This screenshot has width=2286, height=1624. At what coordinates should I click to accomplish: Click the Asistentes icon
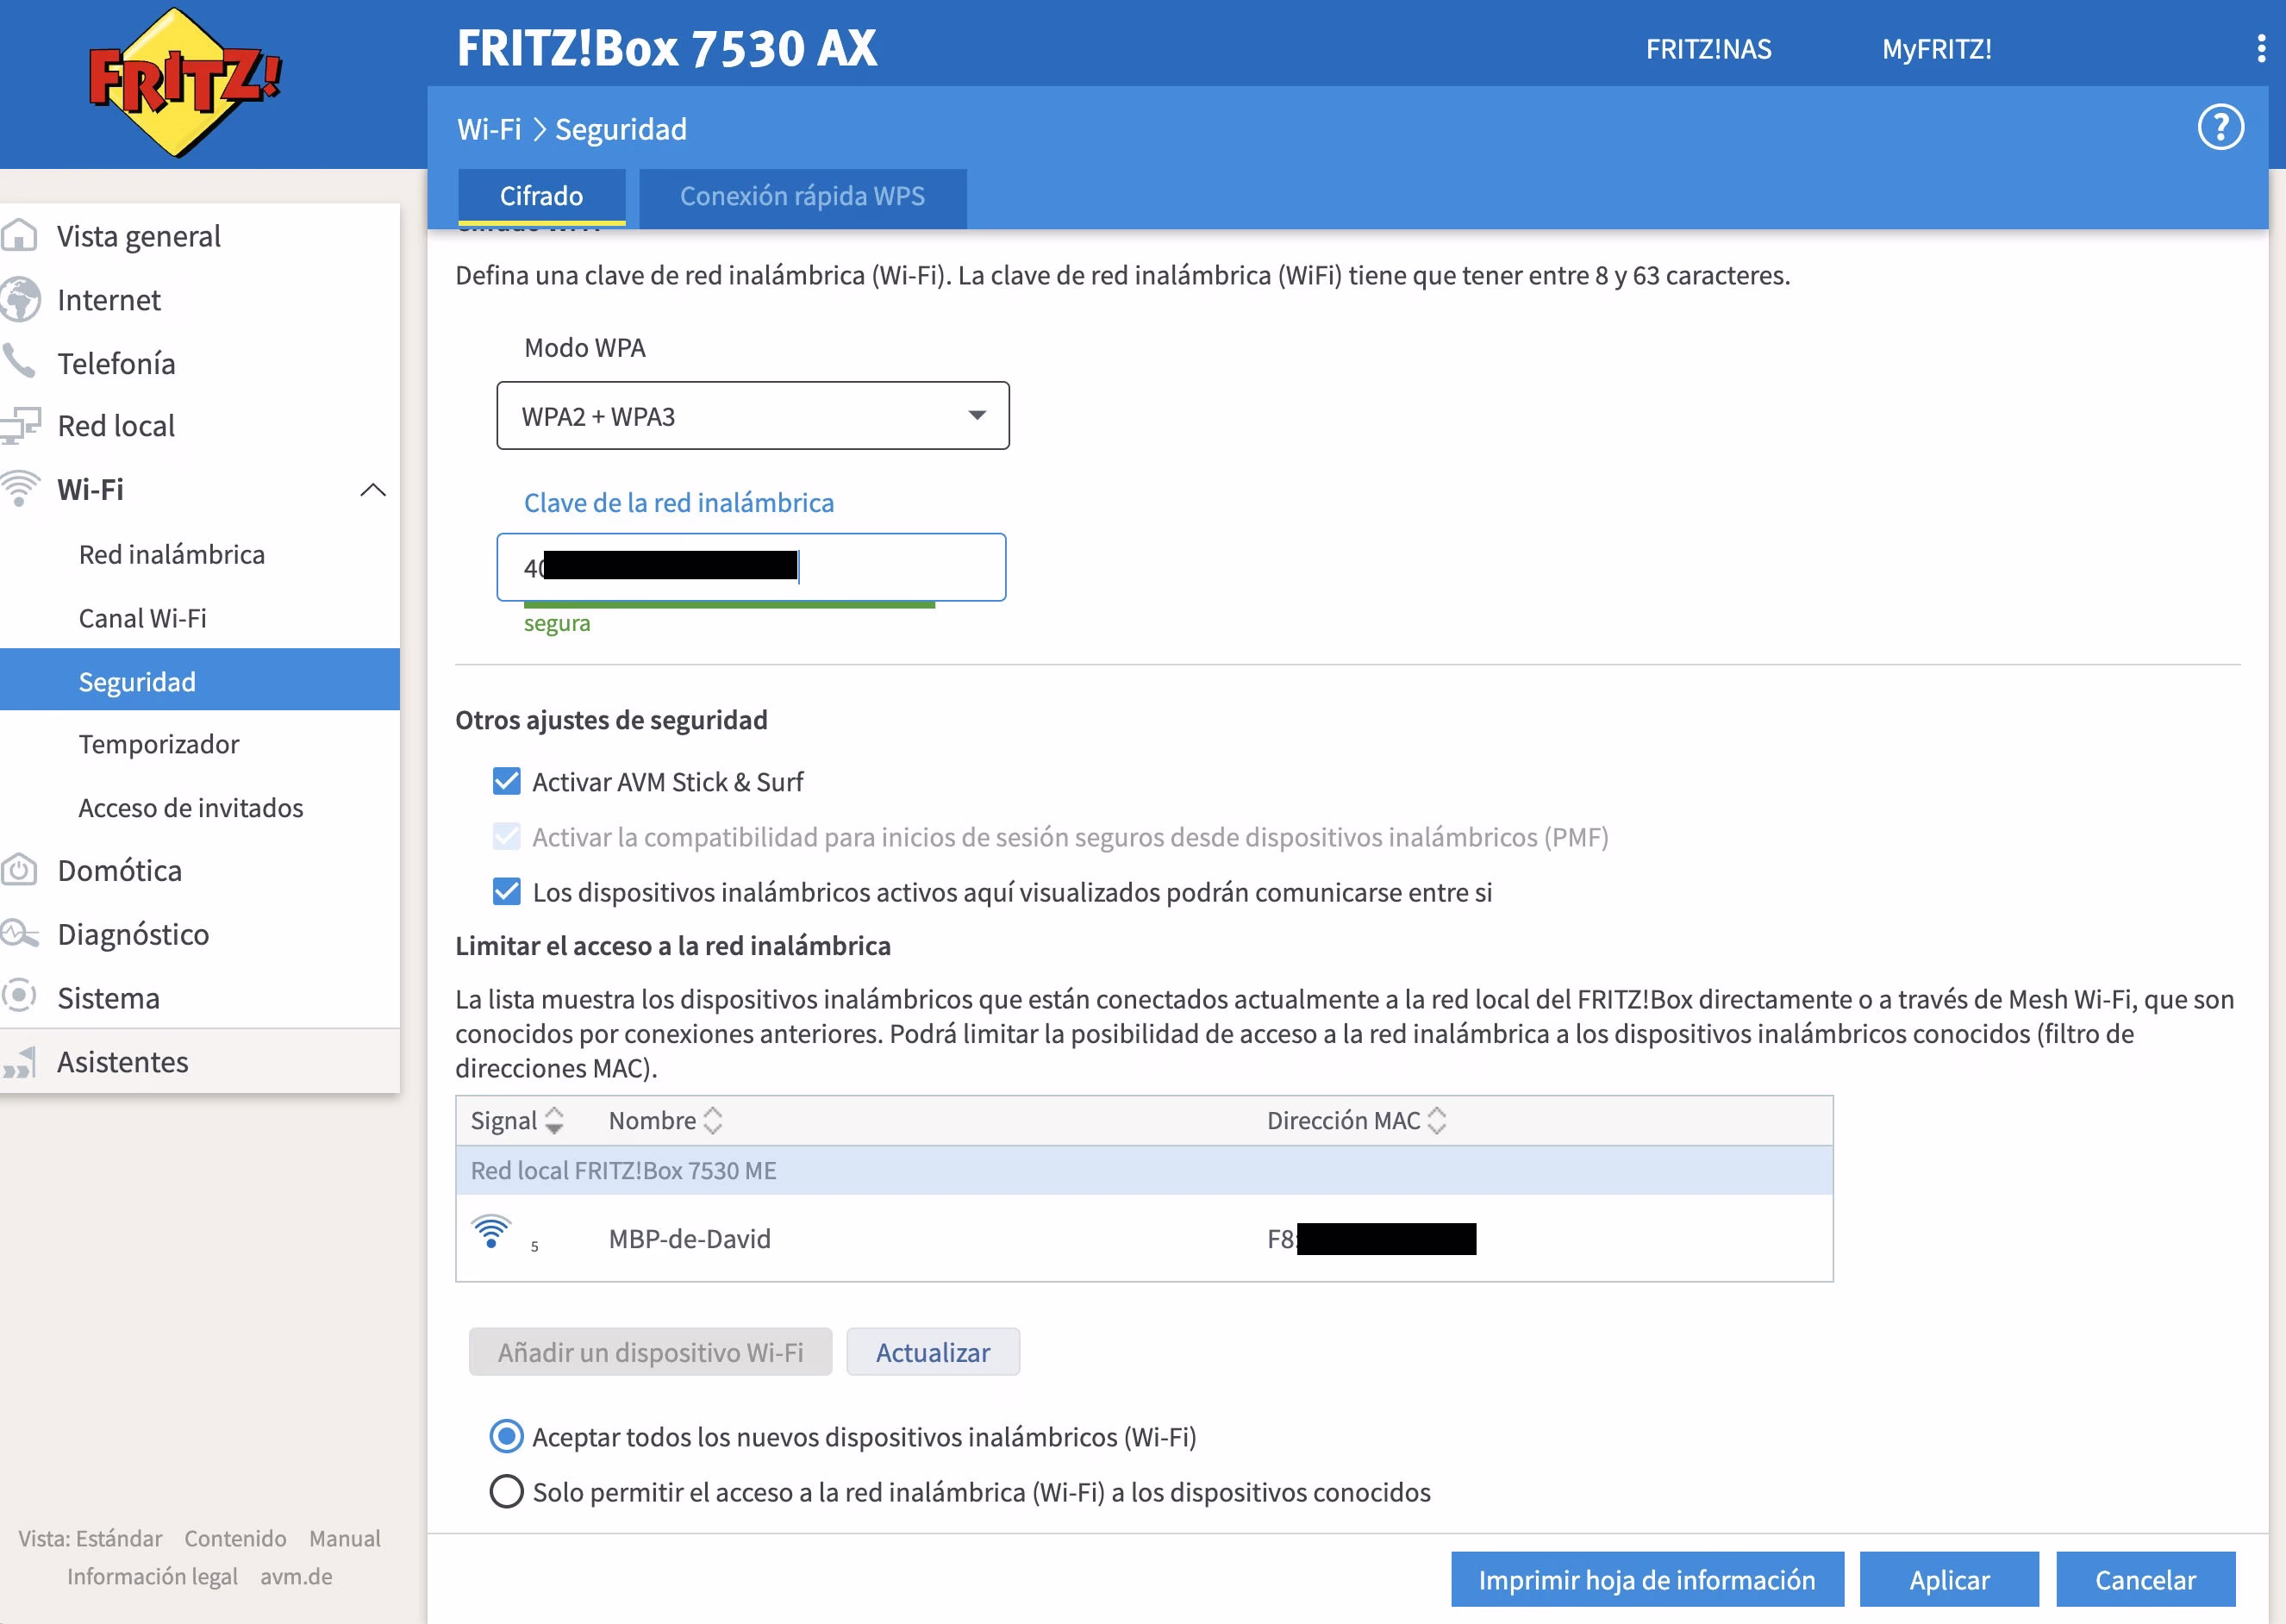tap(19, 1062)
